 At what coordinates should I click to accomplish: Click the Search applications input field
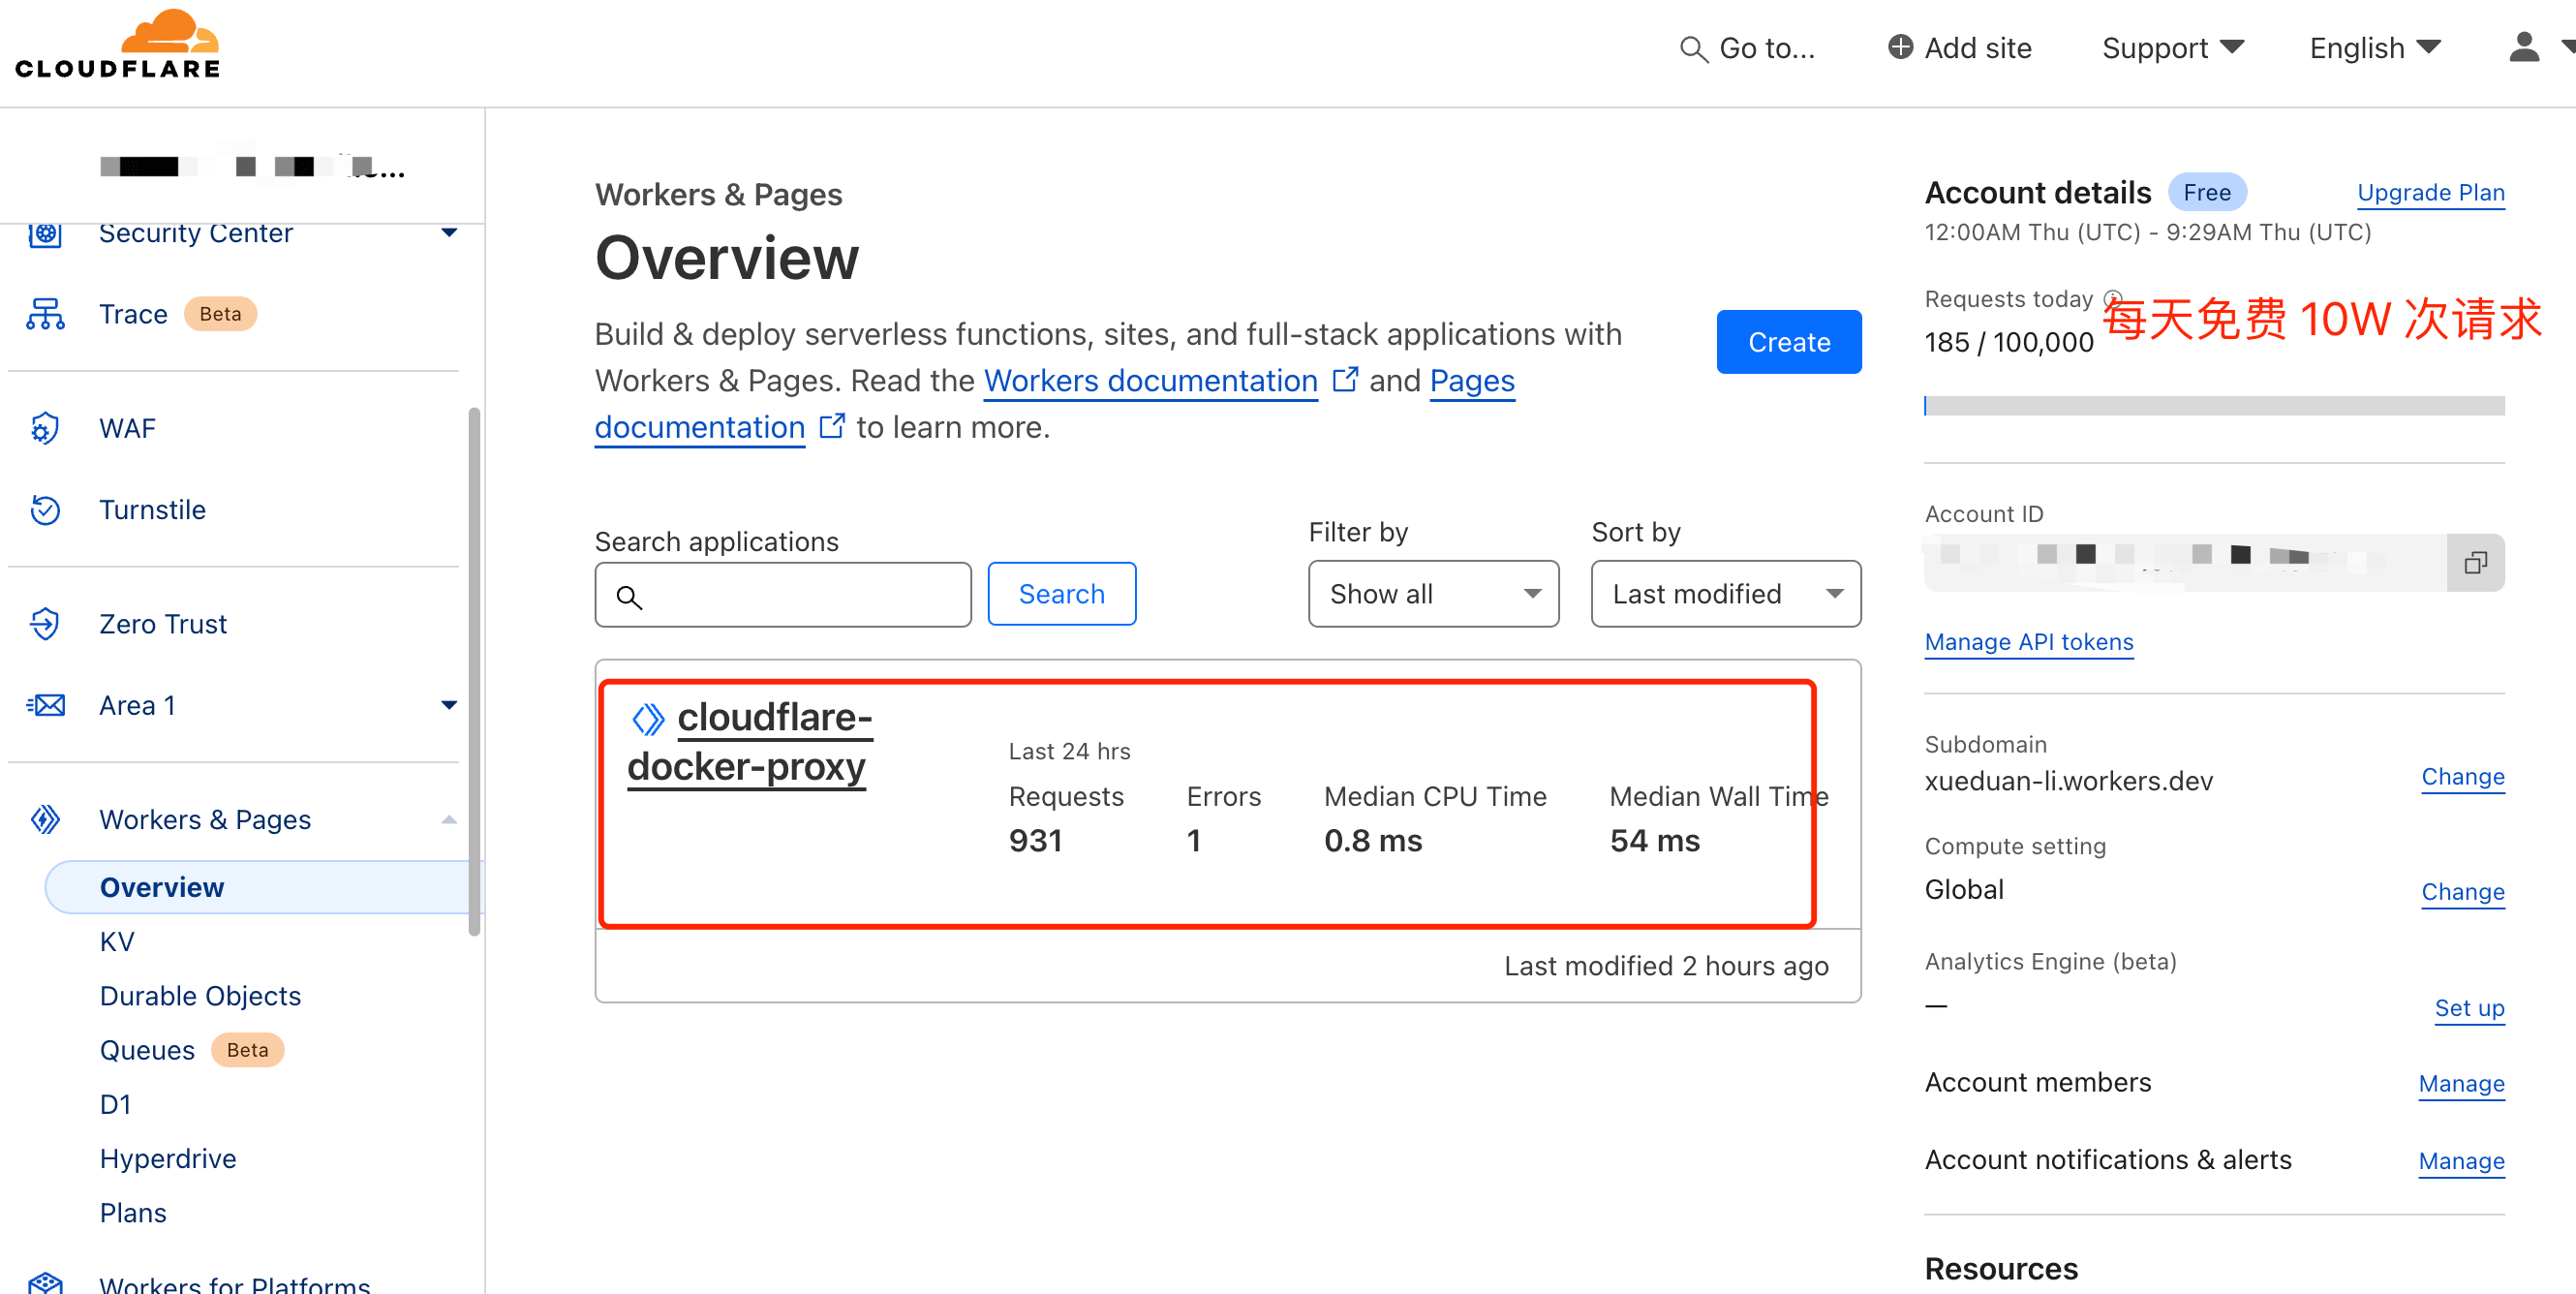coord(800,596)
